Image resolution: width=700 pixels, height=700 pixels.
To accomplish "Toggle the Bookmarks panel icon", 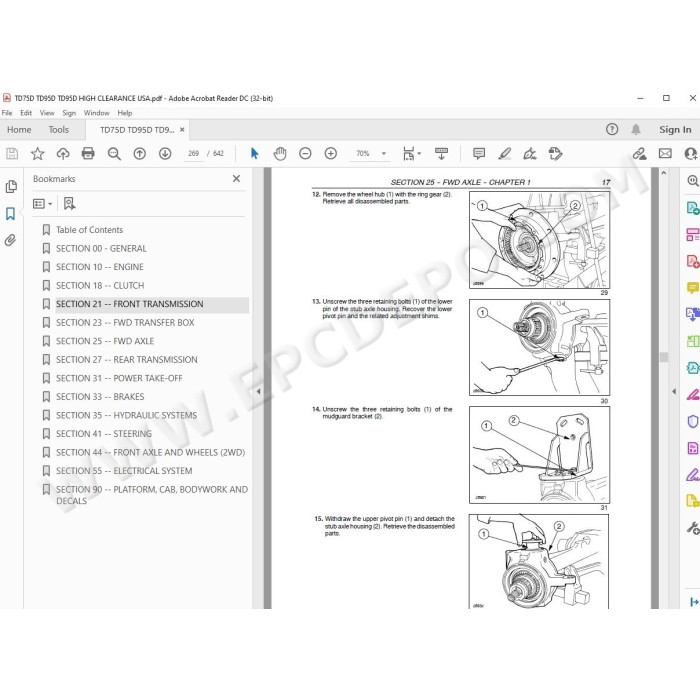I will click(x=11, y=214).
